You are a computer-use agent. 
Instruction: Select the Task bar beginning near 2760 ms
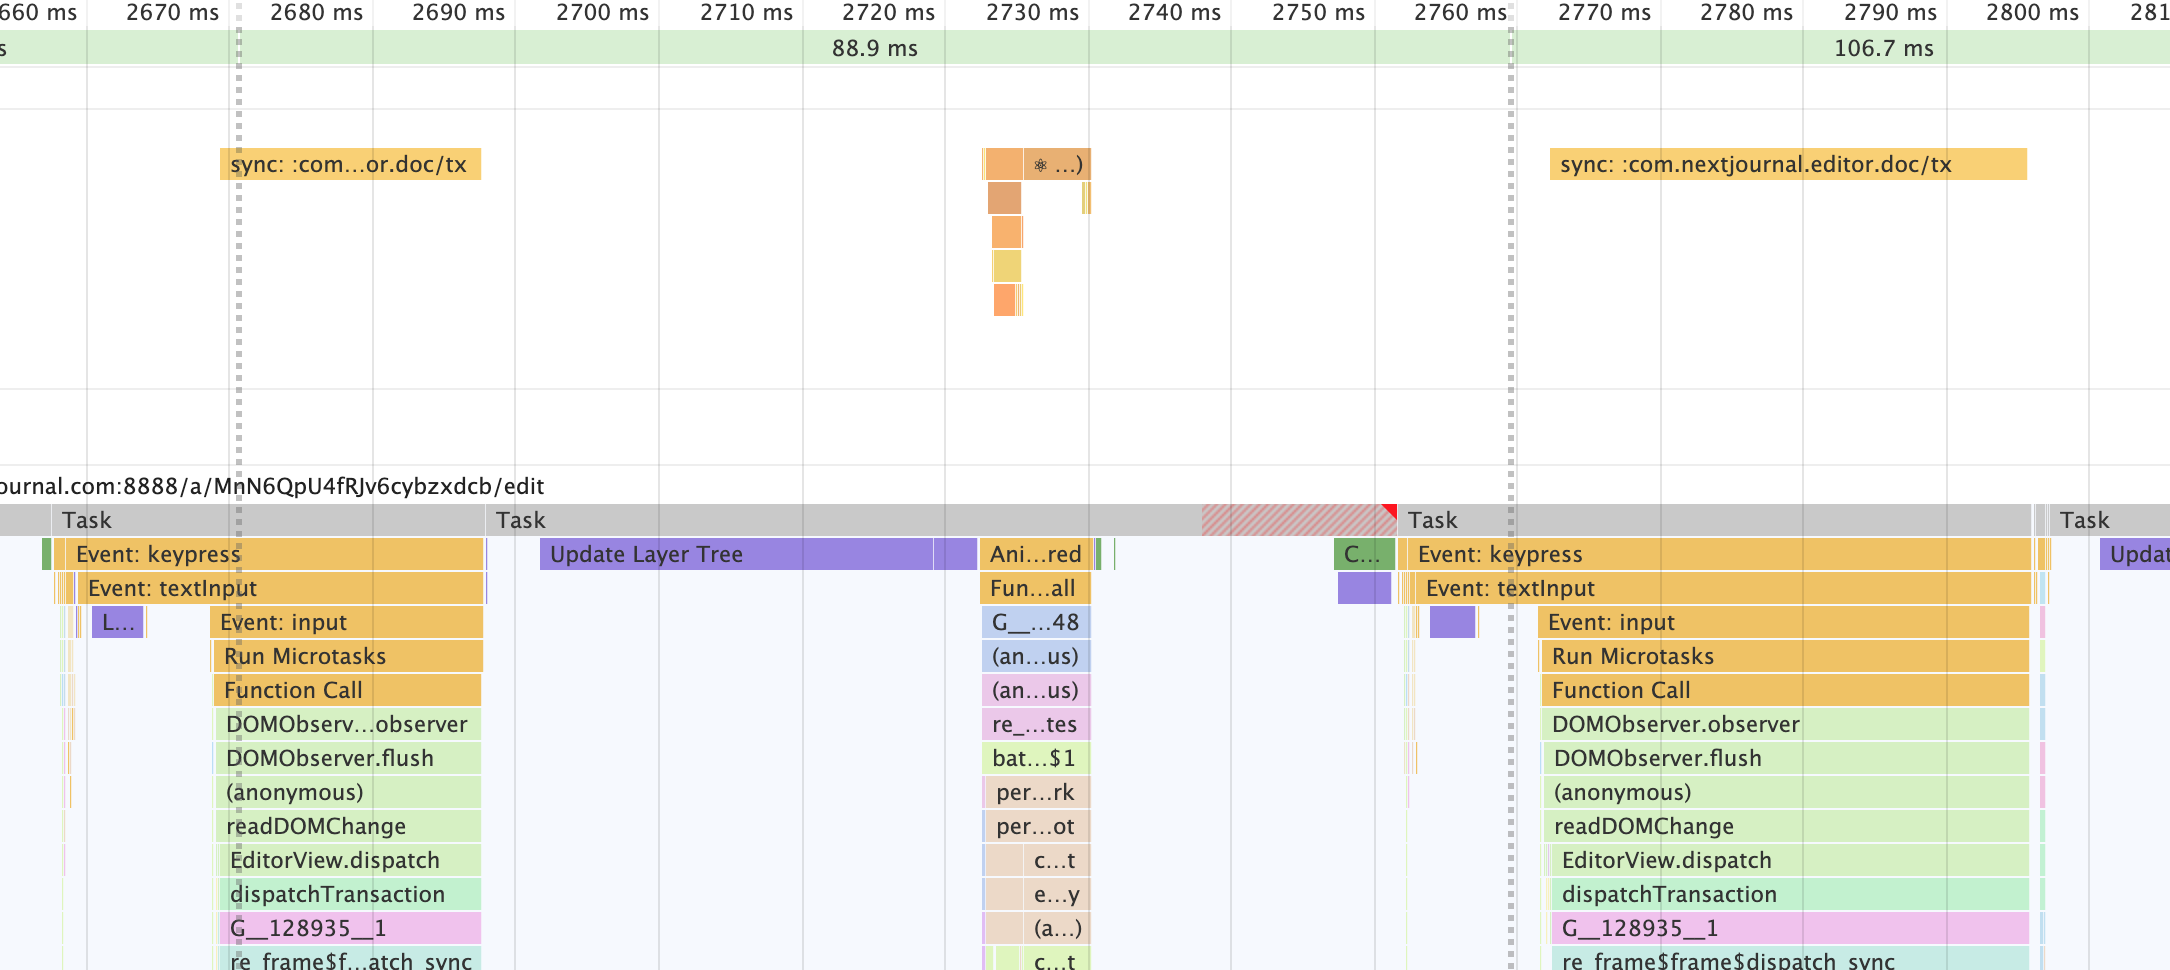(x=1715, y=520)
